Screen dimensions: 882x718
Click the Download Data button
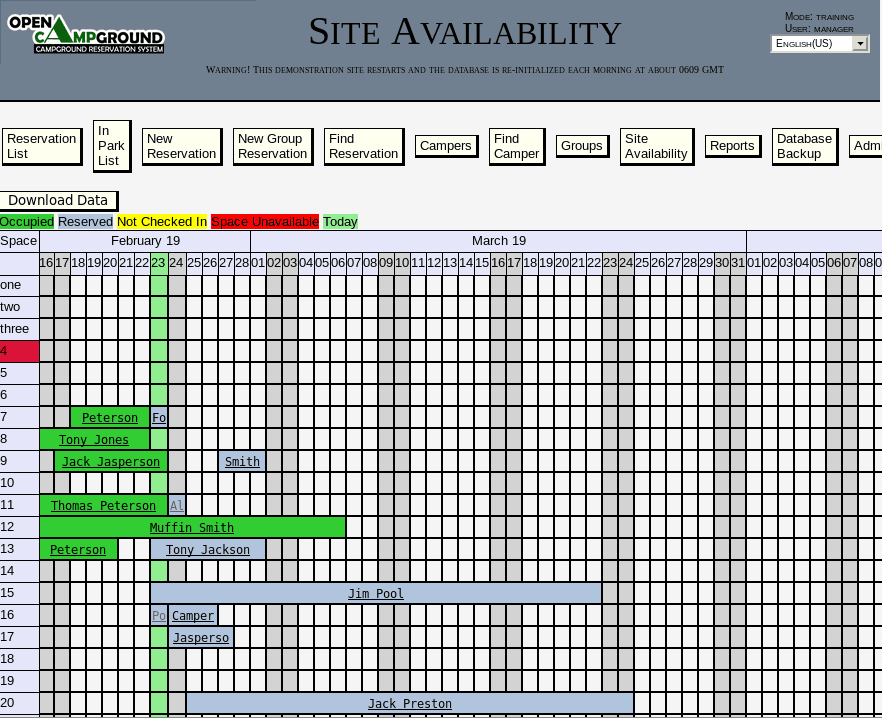click(x=58, y=200)
